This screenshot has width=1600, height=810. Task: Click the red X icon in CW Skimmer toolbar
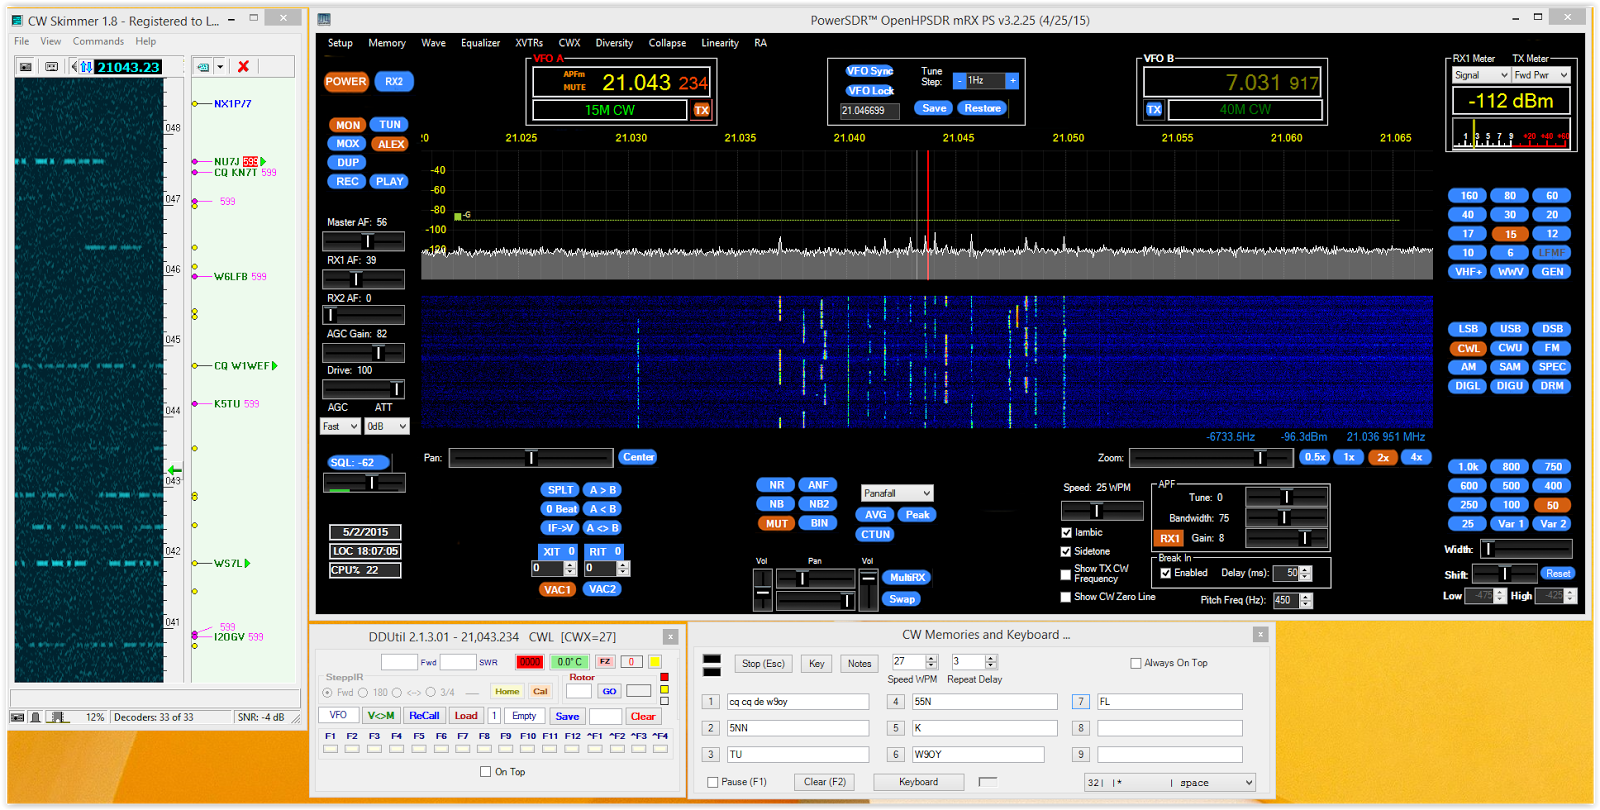coord(243,67)
